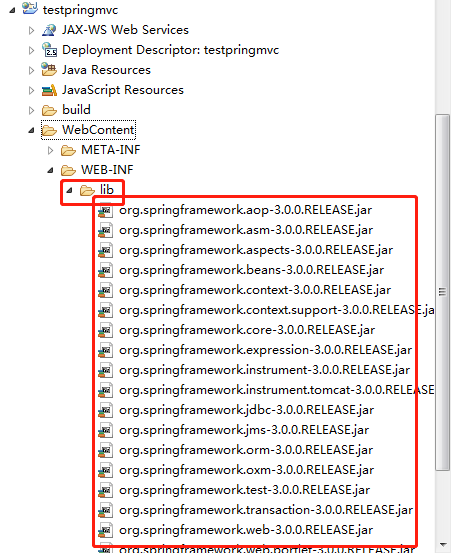The width and height of the screenshot is (451, 553).
Task: Collapse the testpringmvc project node
Action: click(12, 10)
